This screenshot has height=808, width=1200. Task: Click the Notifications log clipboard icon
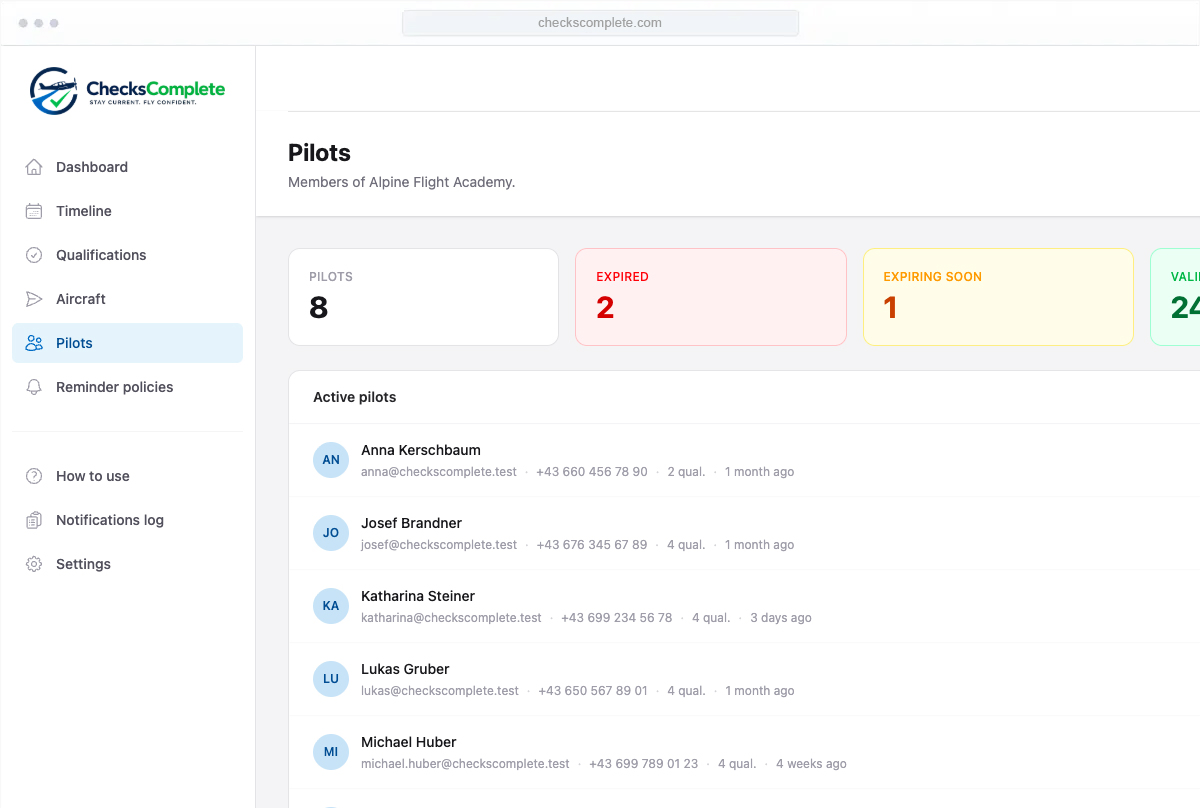click(x=34, y=520)
